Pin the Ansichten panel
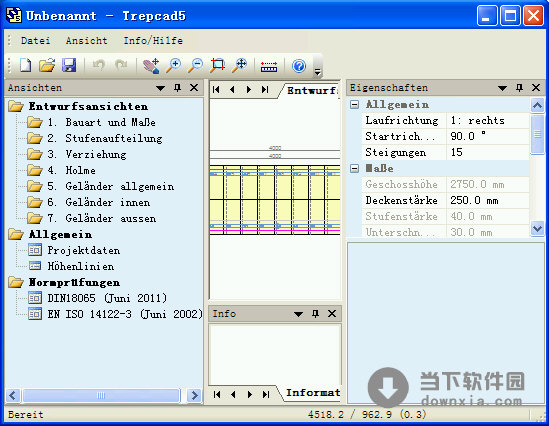The image size is (549, 426). point(178,88)
